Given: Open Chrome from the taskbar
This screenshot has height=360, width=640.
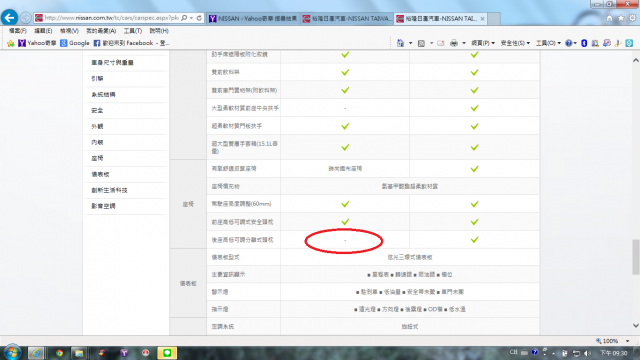Looking at the screenshot, I should click(x=59, y=353).
